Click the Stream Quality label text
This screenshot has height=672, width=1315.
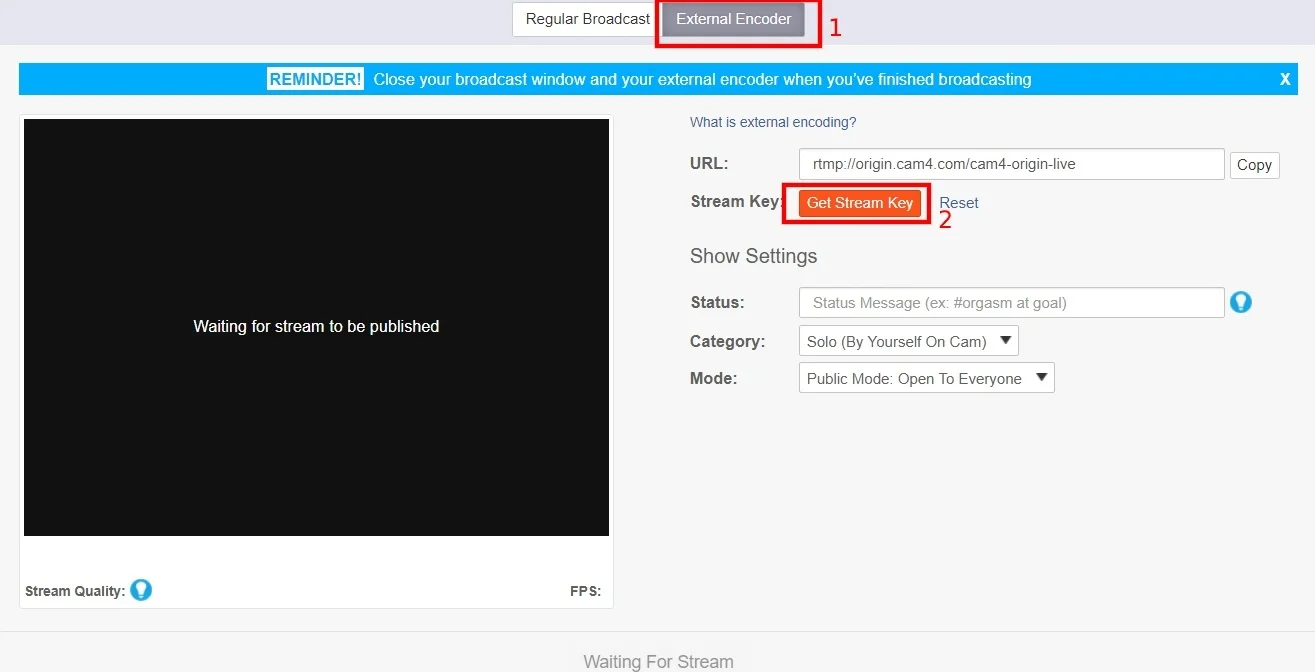(x=75, y=591)
